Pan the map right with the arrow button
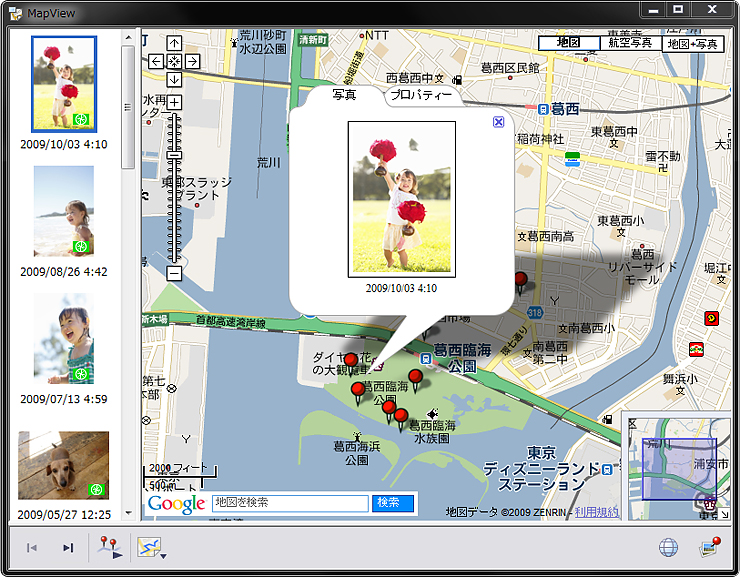 pyautogui.click(x=192, y=61)
